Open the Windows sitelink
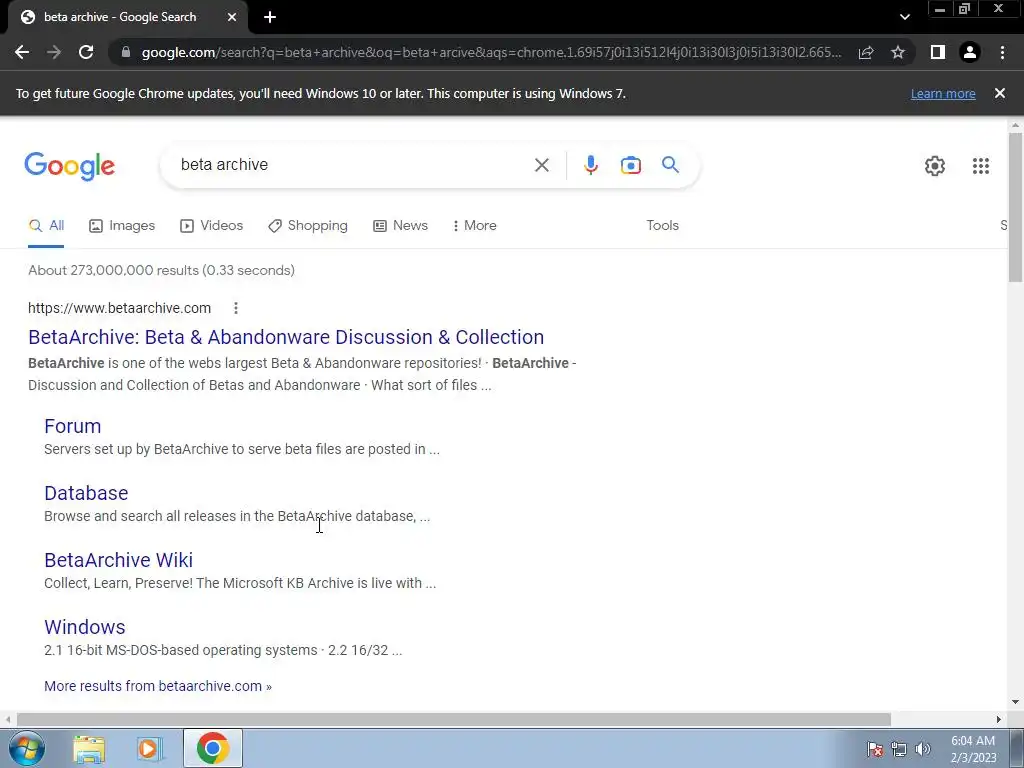 click(85, 627)
